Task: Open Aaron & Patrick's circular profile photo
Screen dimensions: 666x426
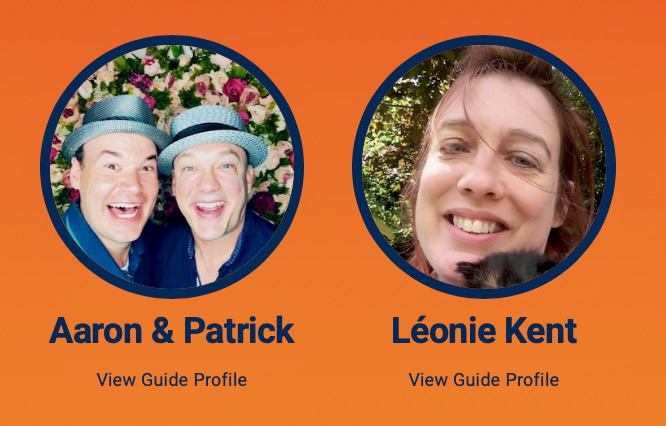Action: coord(172,166)
